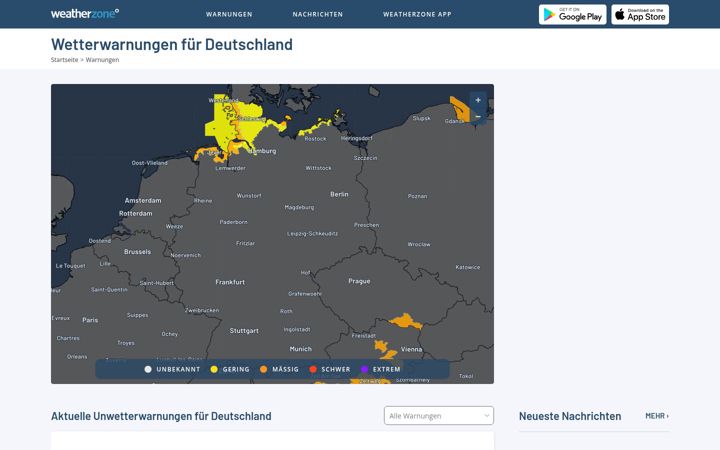The image size is (720, 450).
Task: Click the Wroclaw label on the map
Action: (x=419, y=244)
